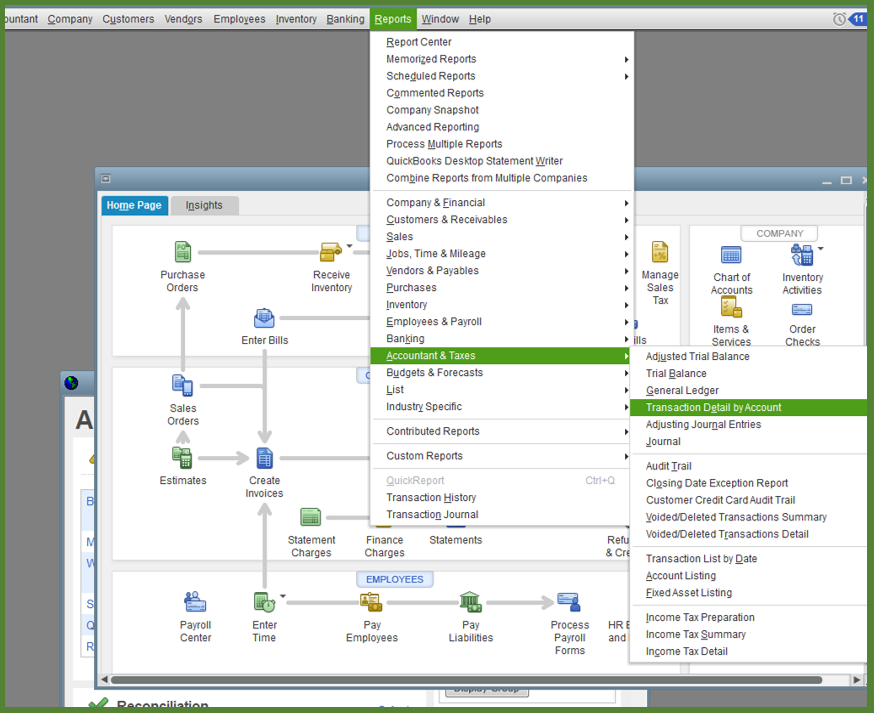The image size is (874, 713).
Task: Select Trial Balance report
Action: 676,374
